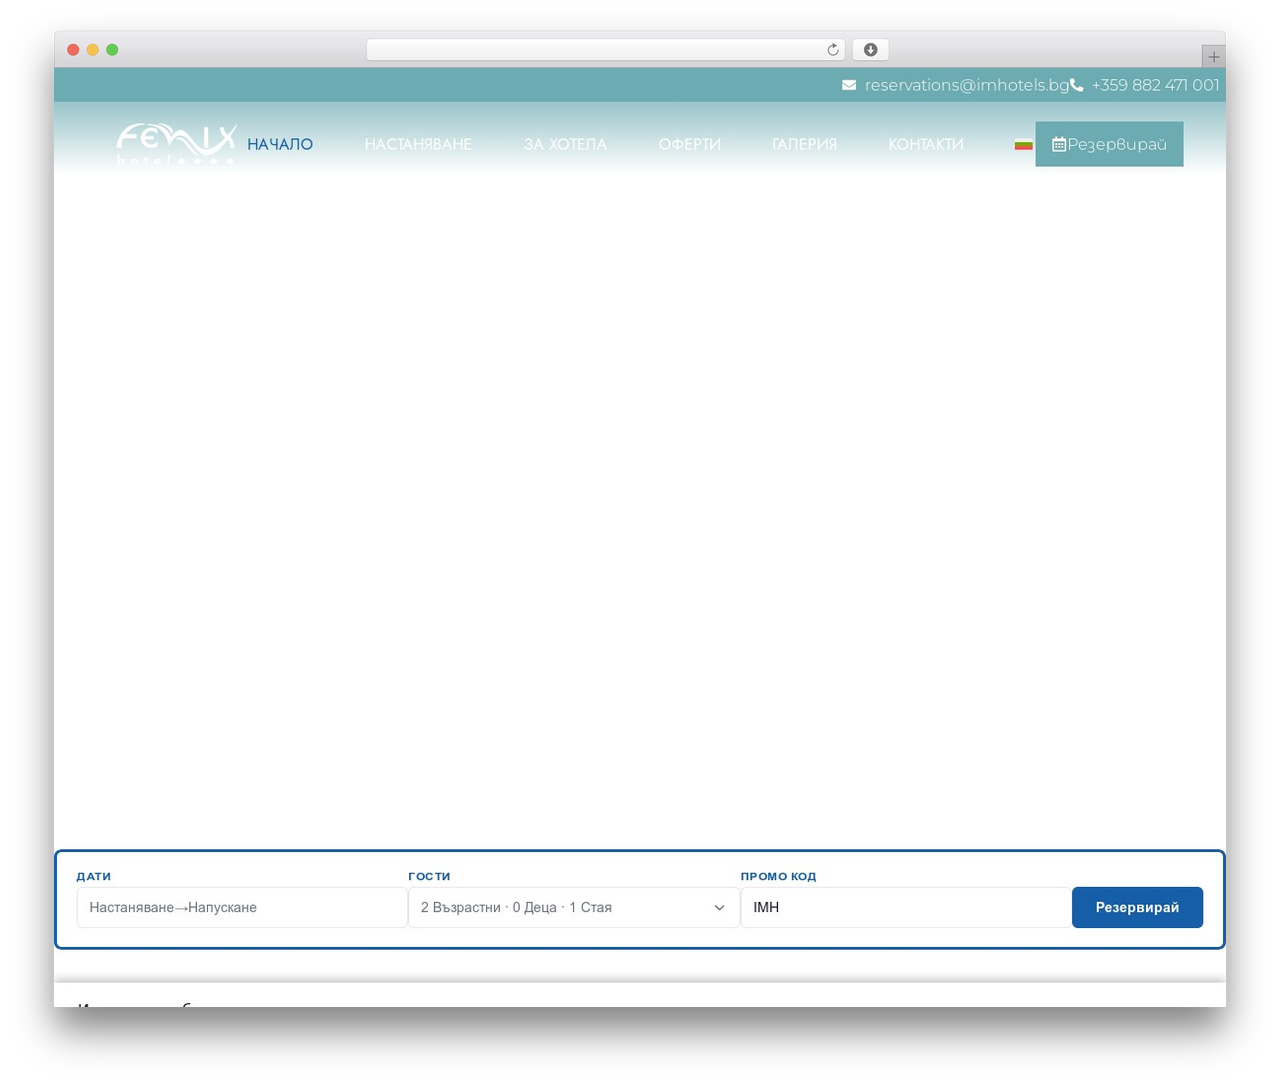Expand the ГОСТИ guests dropdown
The height and width of the screenshot is (1084, 1280).
click(x=574, y=907)
